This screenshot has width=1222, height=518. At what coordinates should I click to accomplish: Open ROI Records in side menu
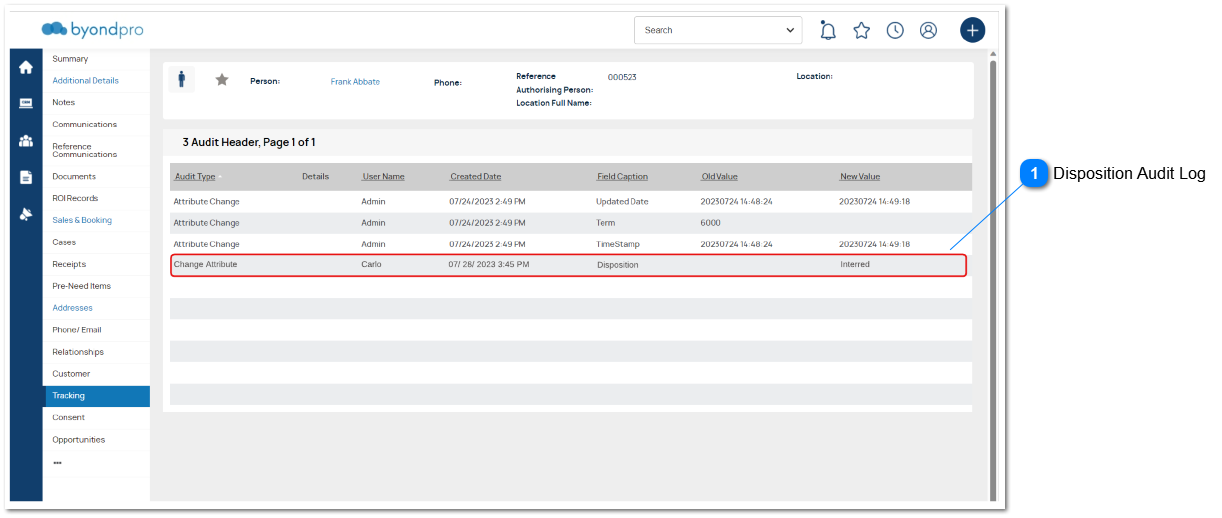[x=75, y=198]
